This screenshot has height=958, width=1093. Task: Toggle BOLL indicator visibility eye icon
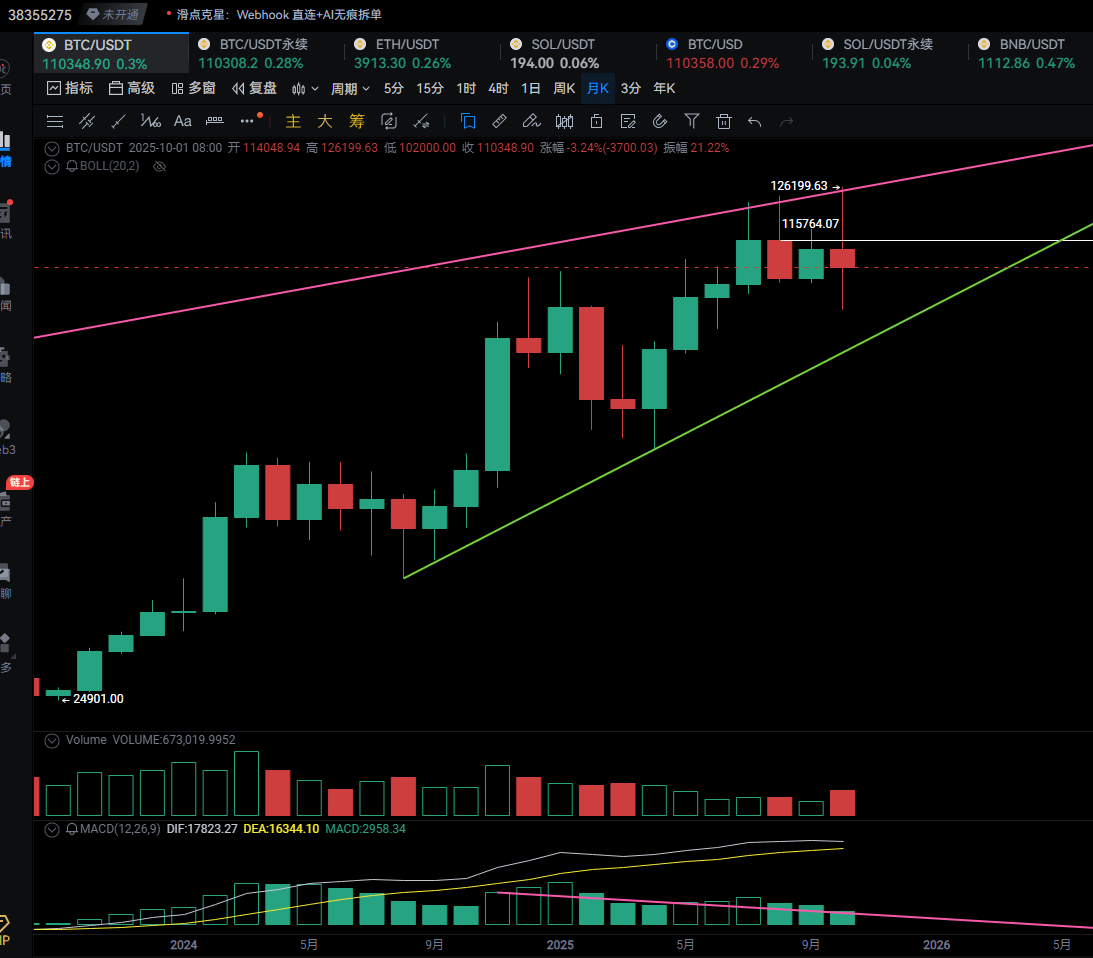pos(158,166)
